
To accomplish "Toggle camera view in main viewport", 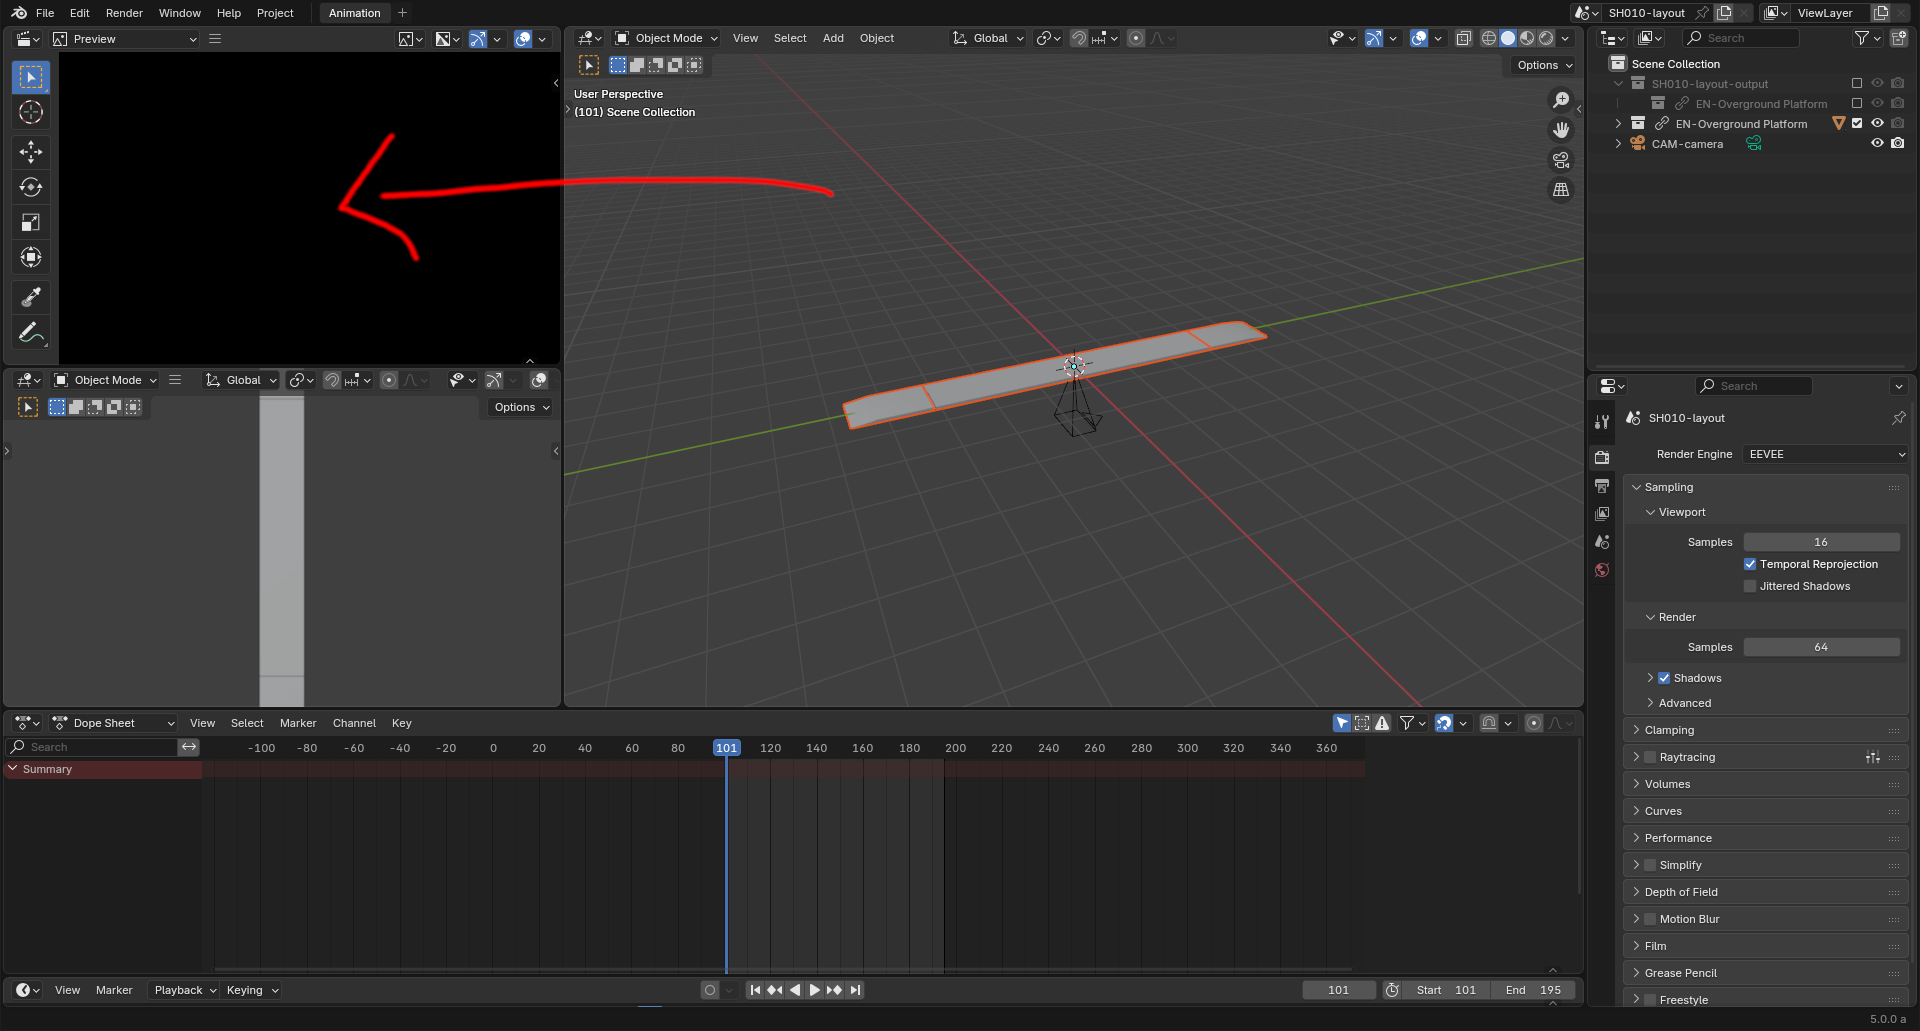I will pyautogui.click(x=1560, y=160).
